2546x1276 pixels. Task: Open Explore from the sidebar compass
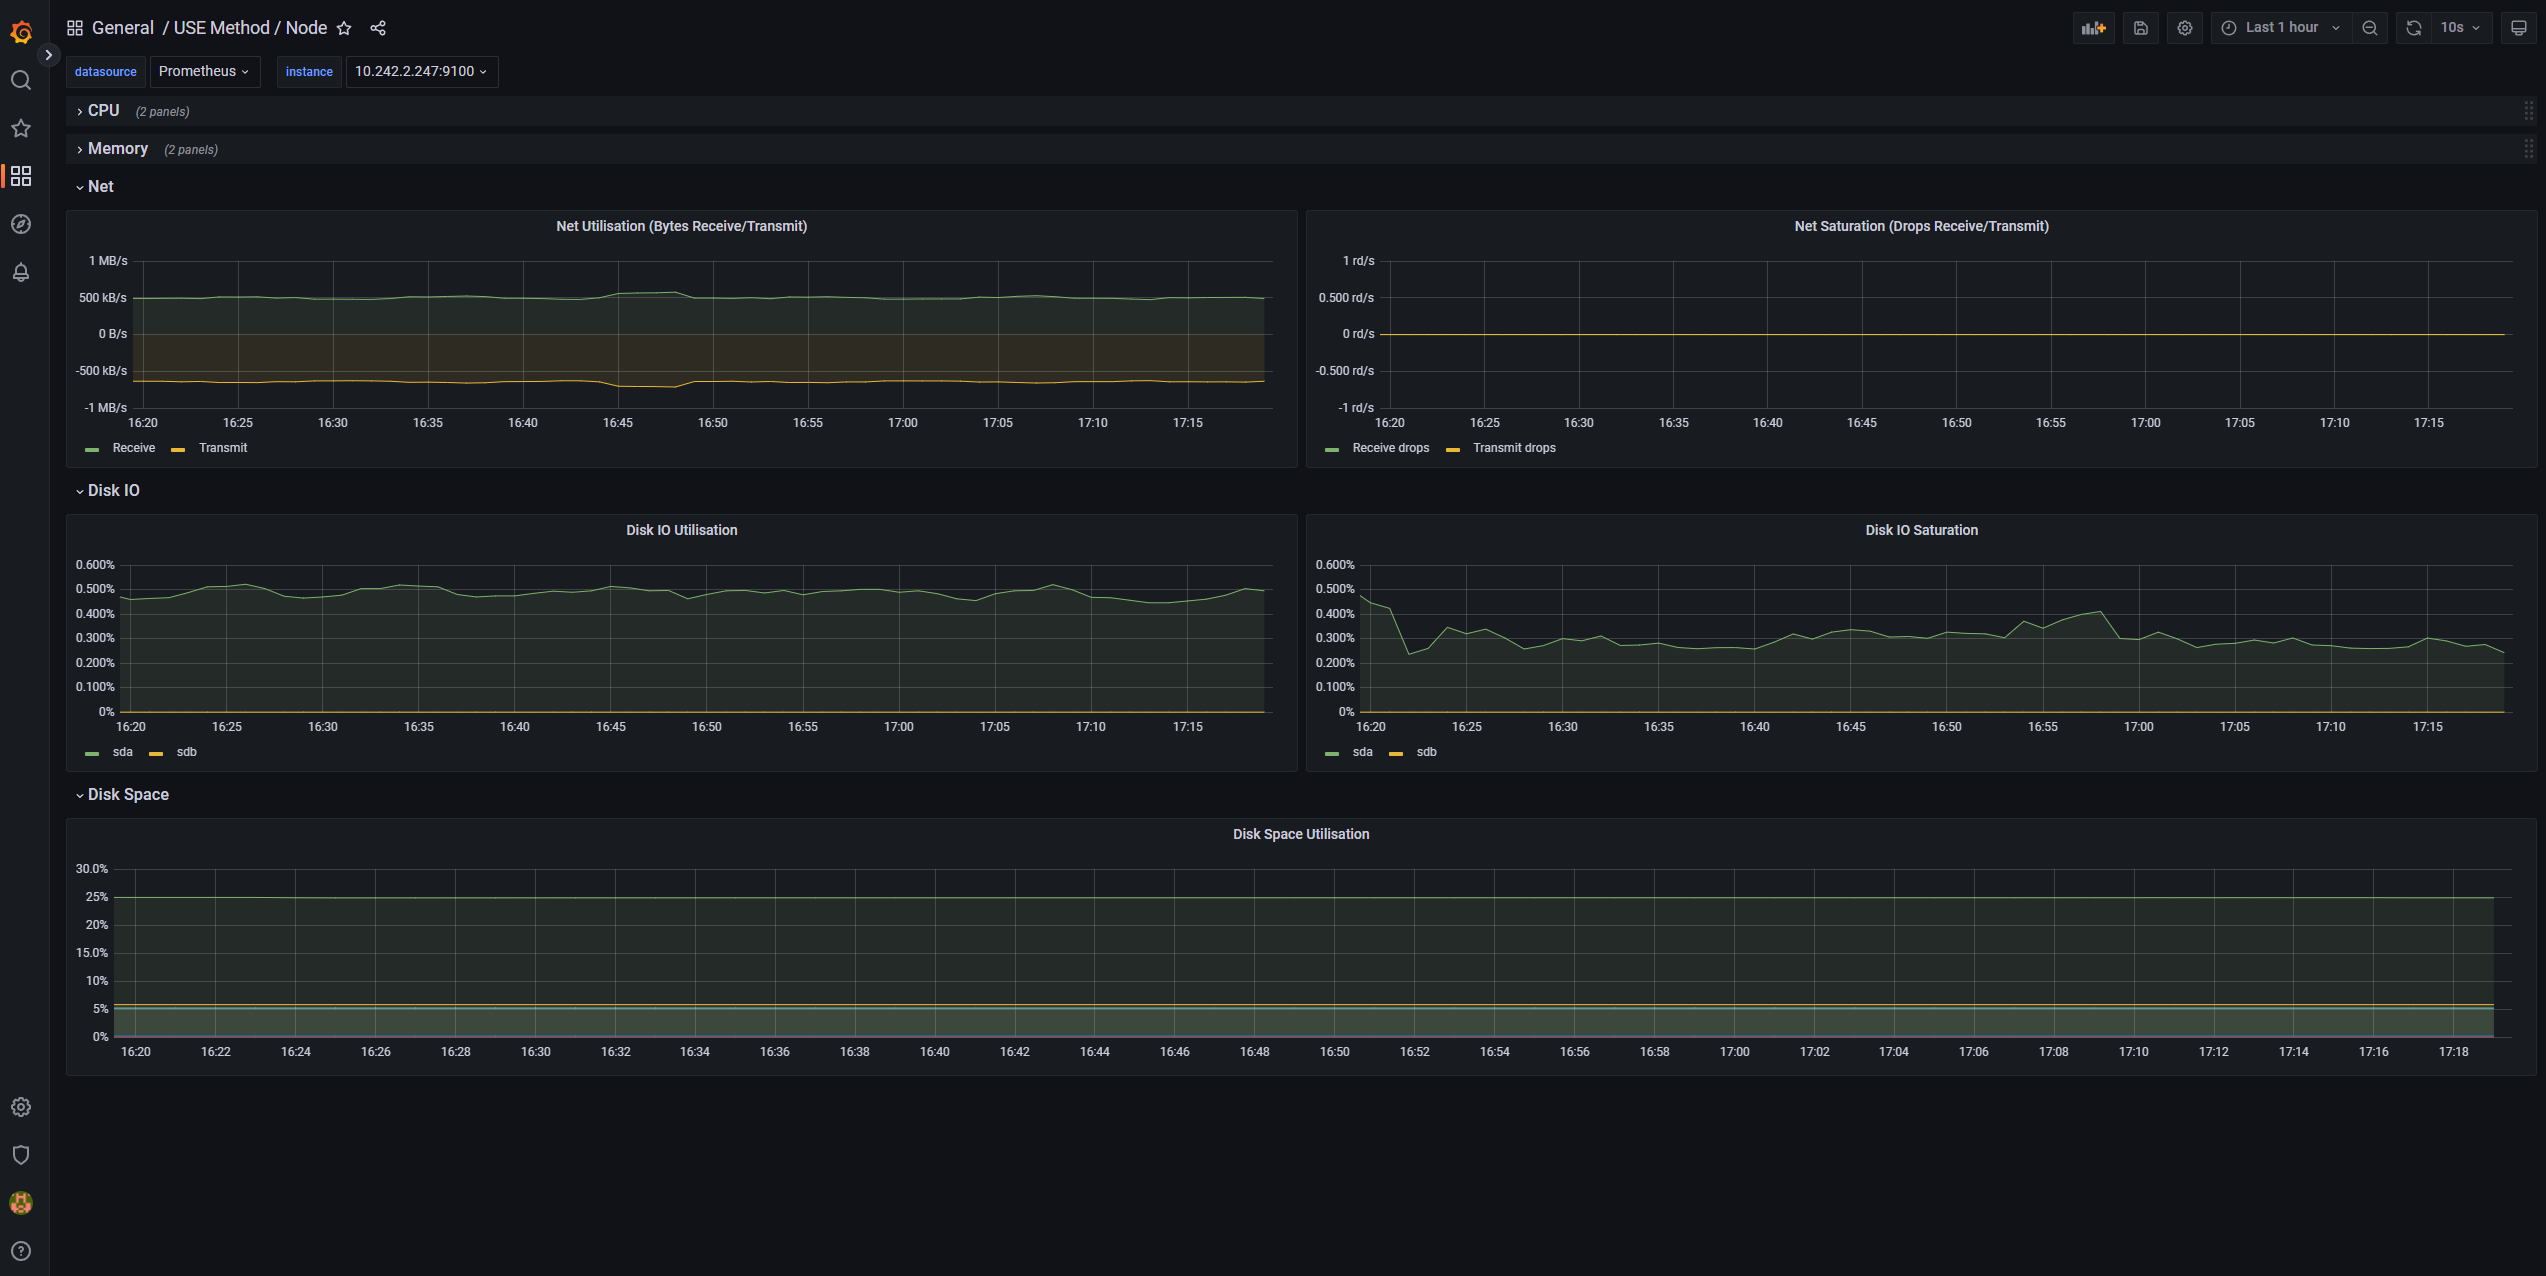point(21,224)
